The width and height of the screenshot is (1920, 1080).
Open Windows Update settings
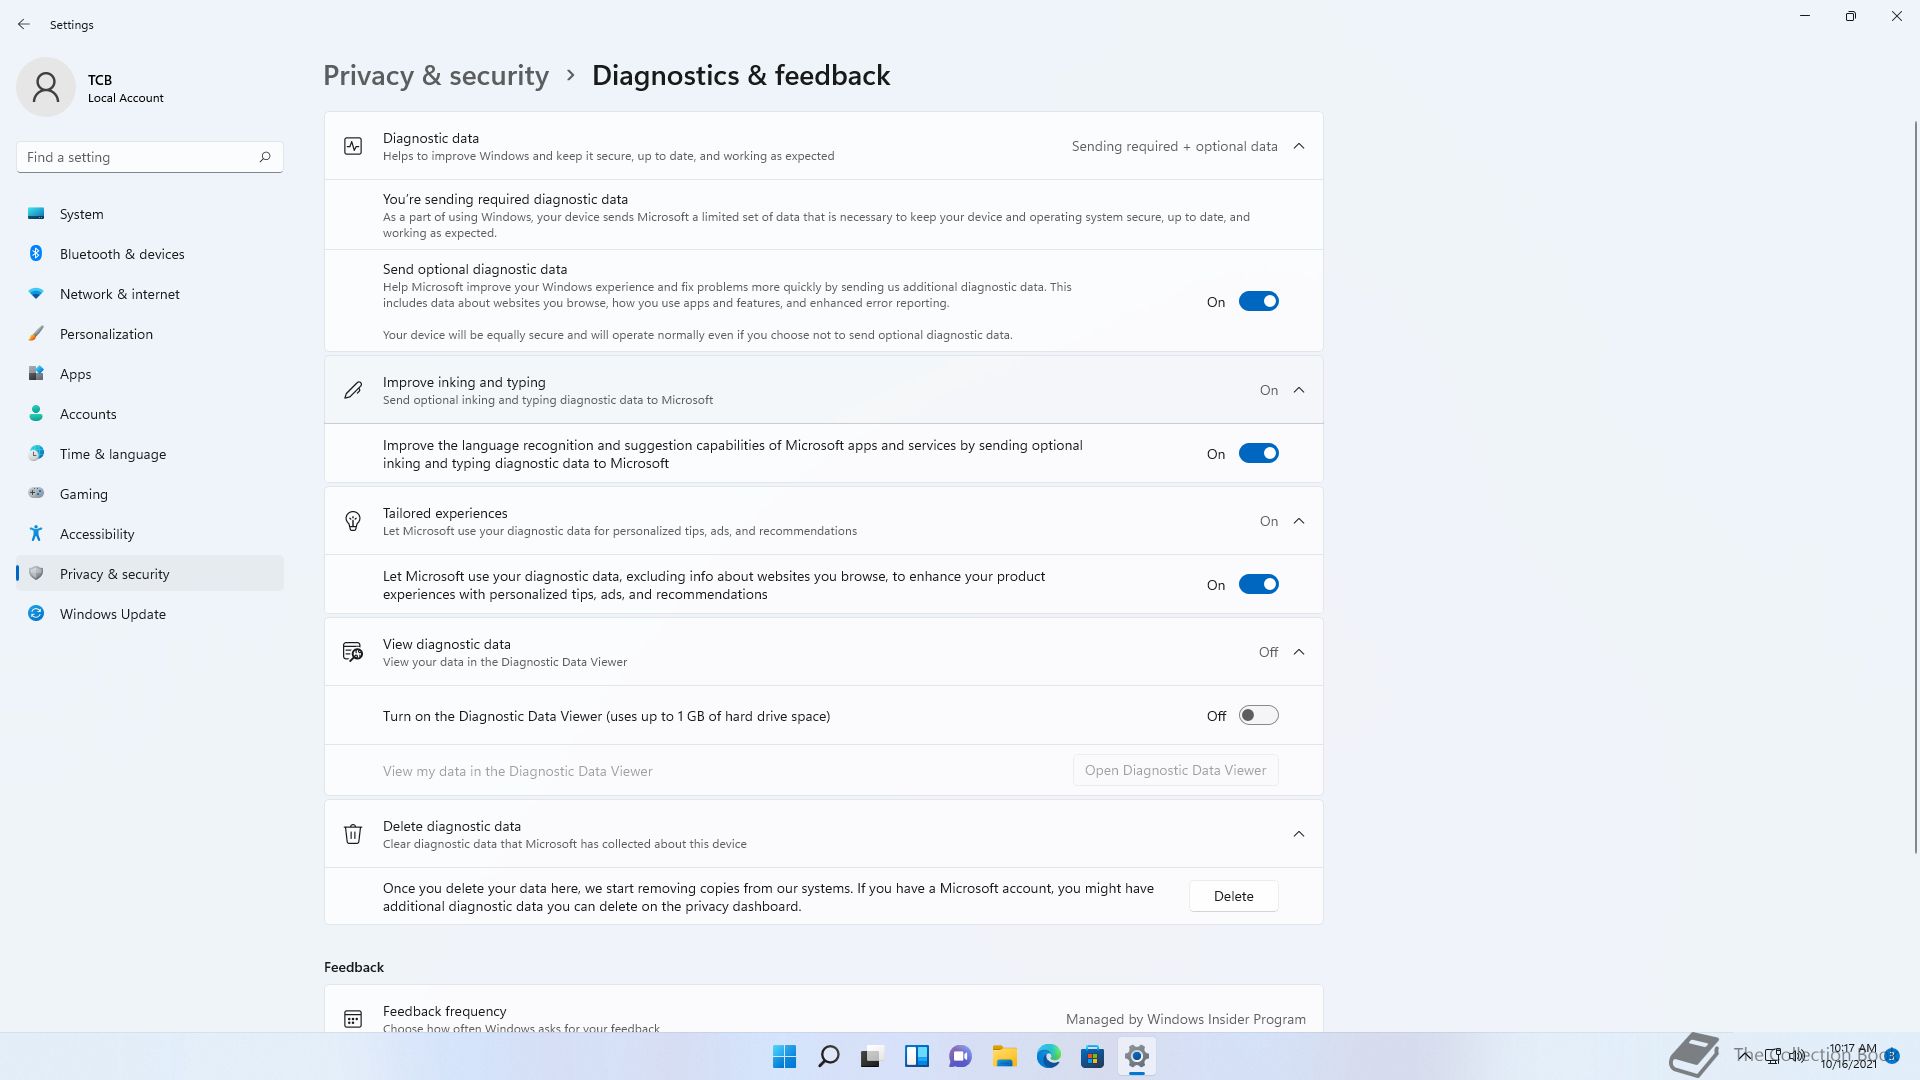pyautogui.click(x=150, y=614)
